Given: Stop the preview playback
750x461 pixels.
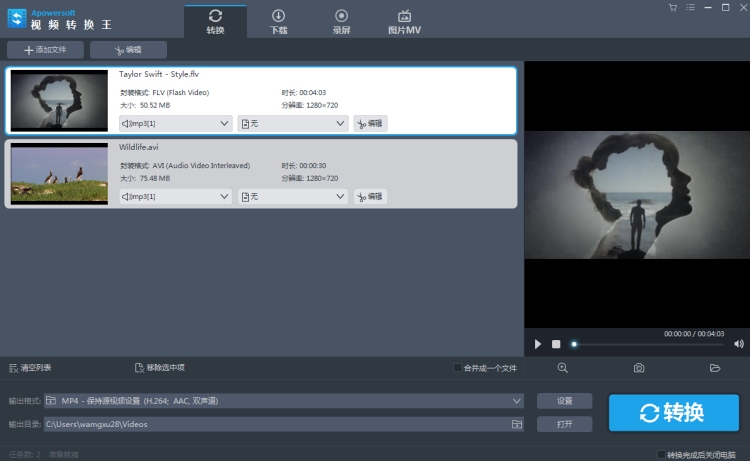Looking at the screenshot, I should click(x=556, y=344).
